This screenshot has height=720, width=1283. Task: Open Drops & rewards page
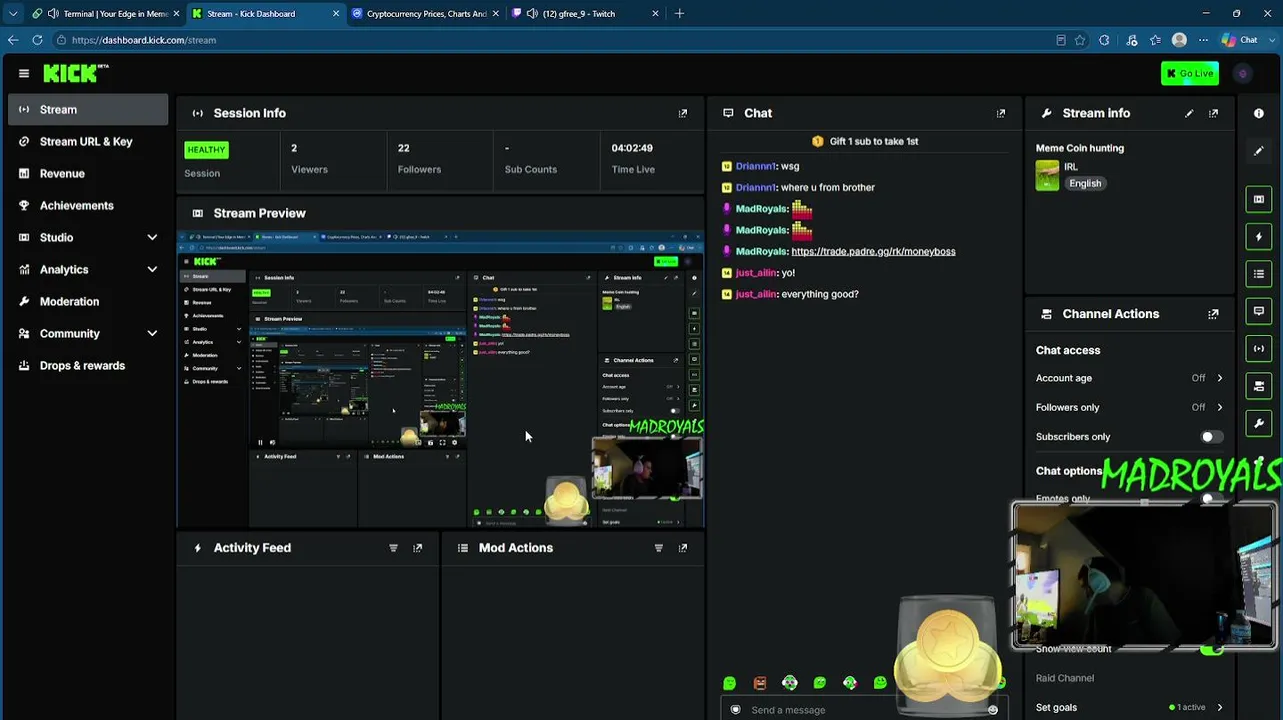88,366
